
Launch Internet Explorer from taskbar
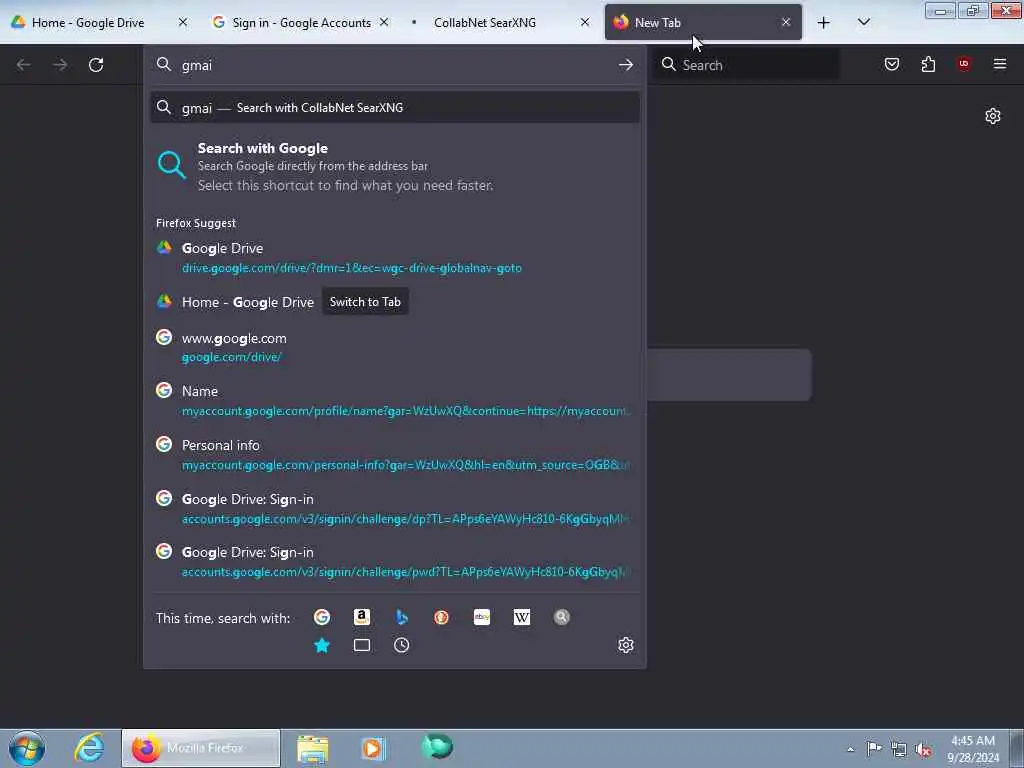pos(89,748)
